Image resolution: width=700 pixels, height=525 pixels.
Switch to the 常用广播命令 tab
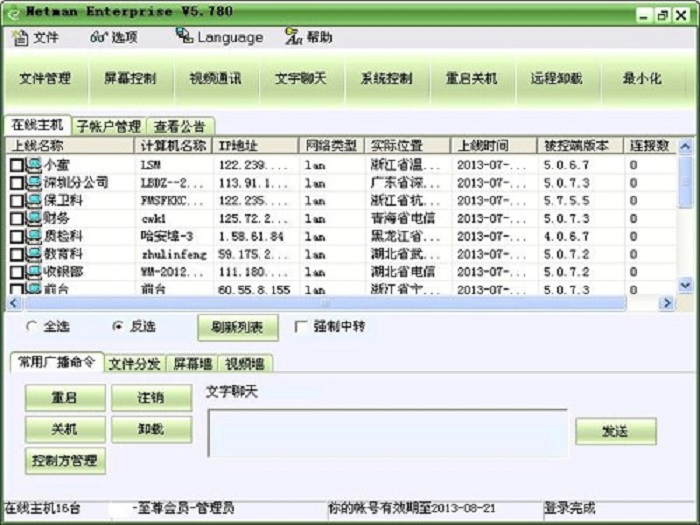click(57, 362)
